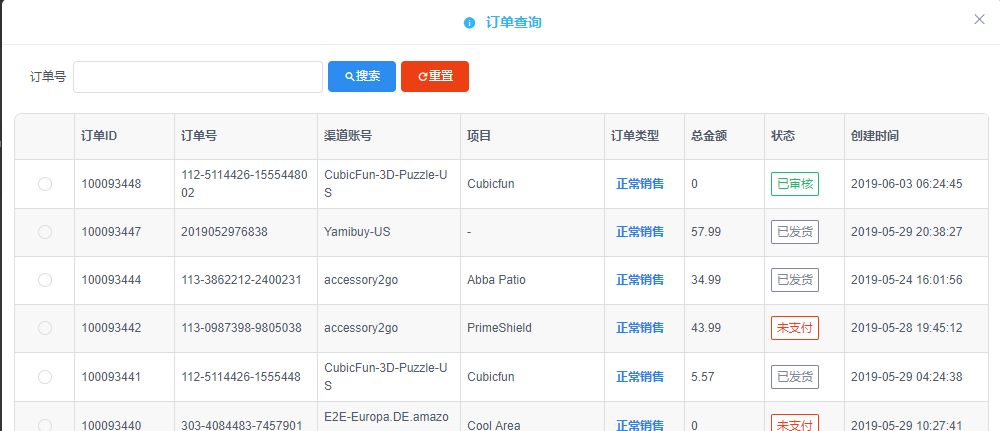Click the red 重置 button
The image size is (1000, 431).
[435, 77]
